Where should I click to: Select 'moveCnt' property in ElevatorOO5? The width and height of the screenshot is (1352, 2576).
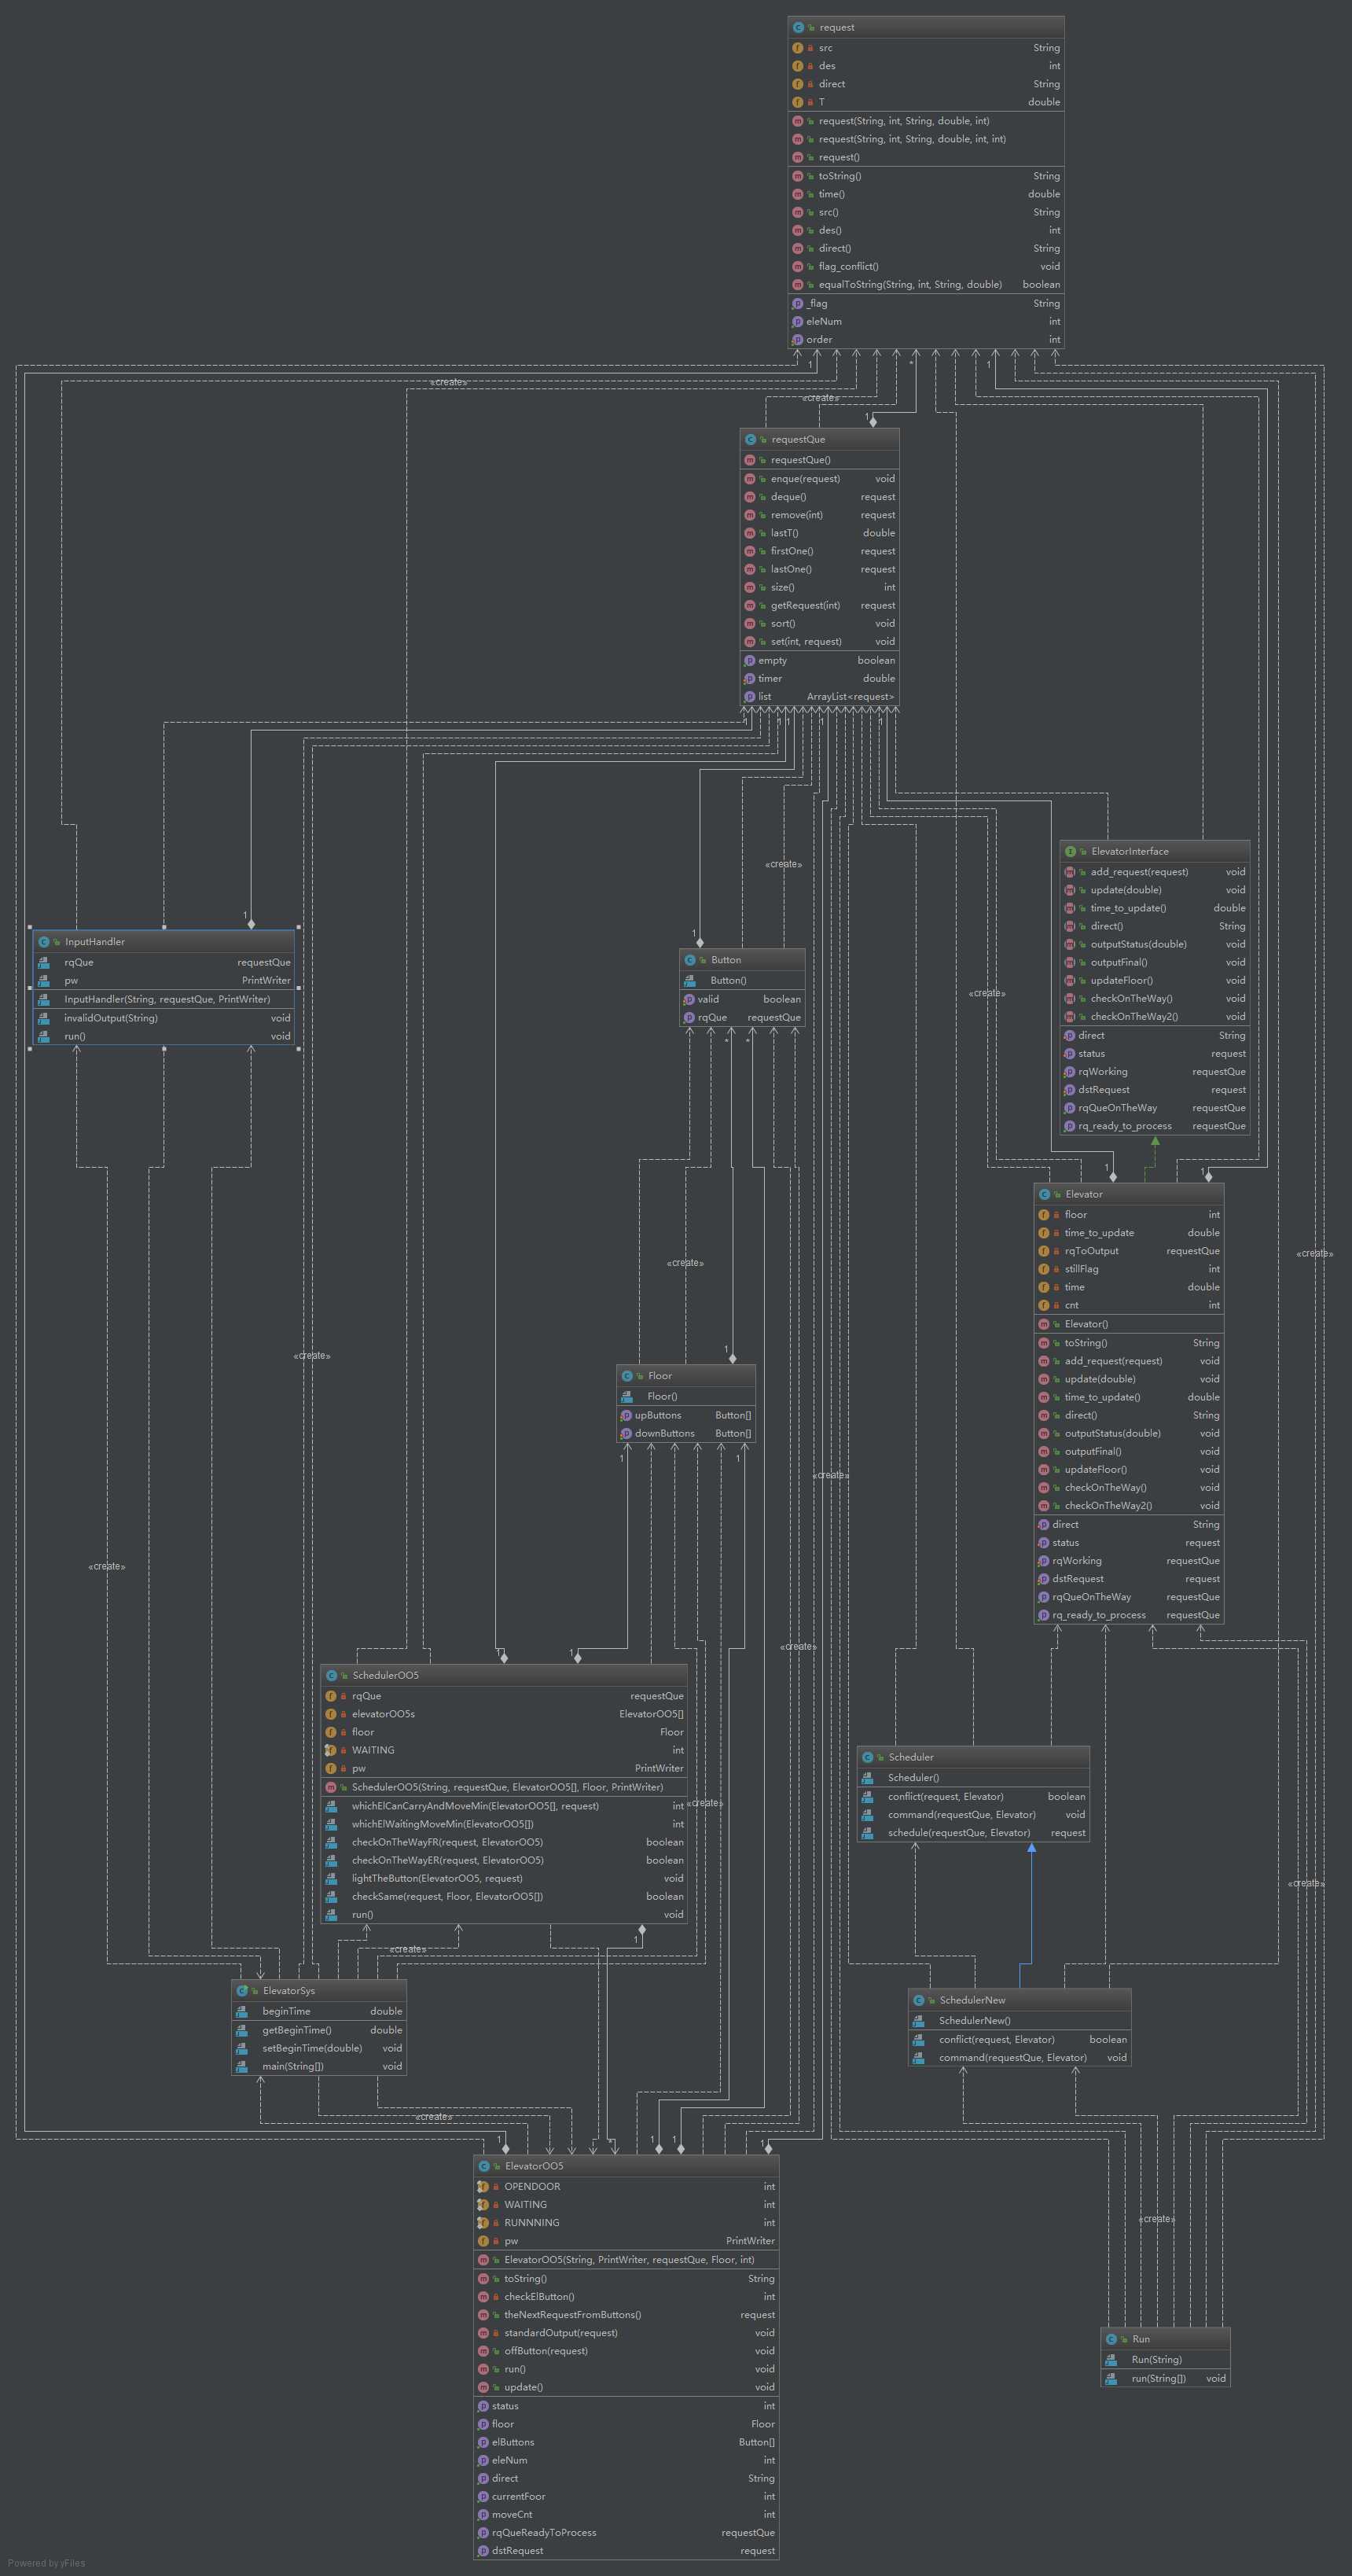tap(626, 2515)
